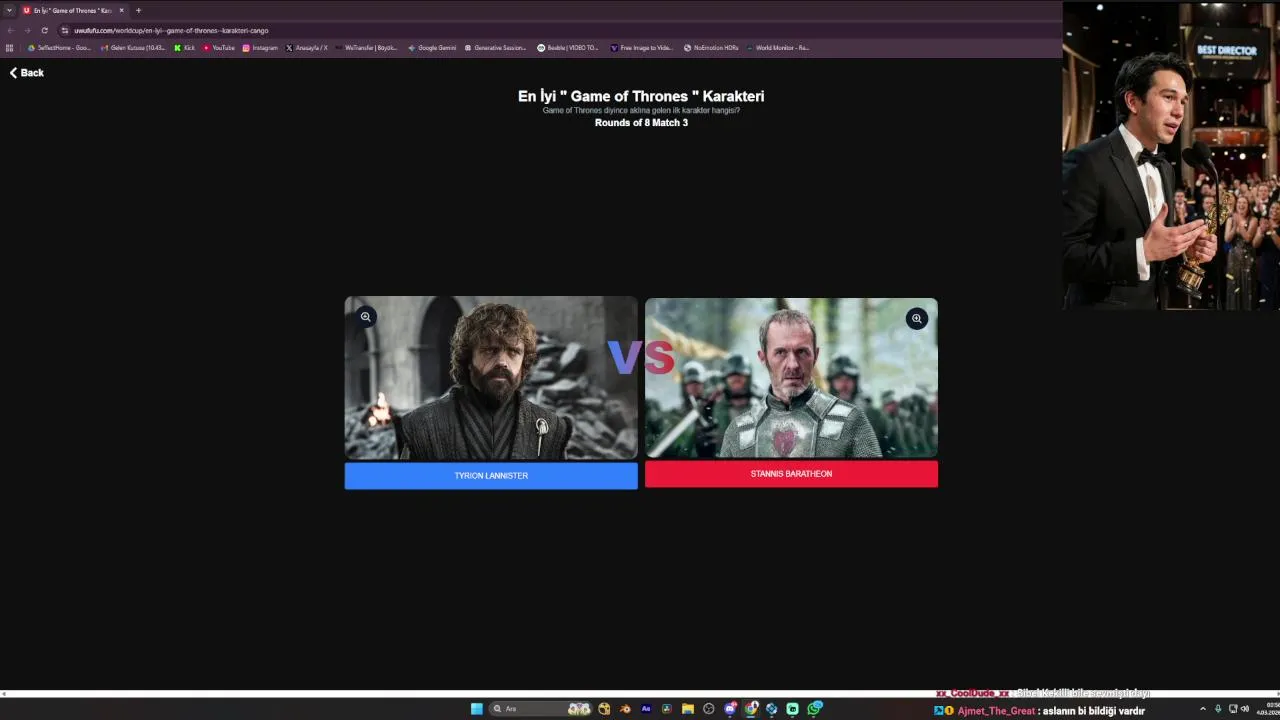Viewport: 1280px width, 720px height.
Task: Close the Game of Thrones tab
Action: click(x=122, y=10)
